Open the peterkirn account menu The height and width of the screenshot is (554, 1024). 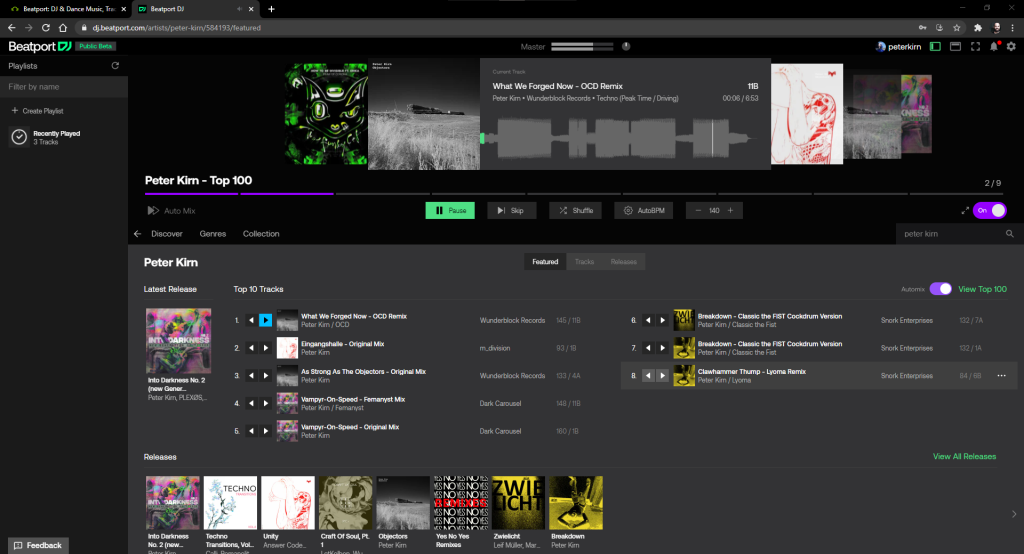coord(898,46)
